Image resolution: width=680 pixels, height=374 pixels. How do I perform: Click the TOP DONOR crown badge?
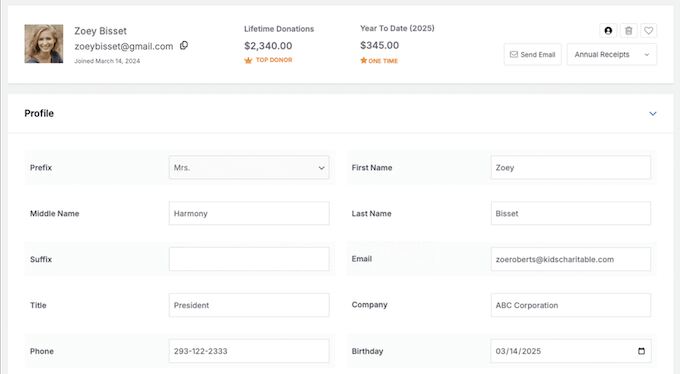[268, 60]
